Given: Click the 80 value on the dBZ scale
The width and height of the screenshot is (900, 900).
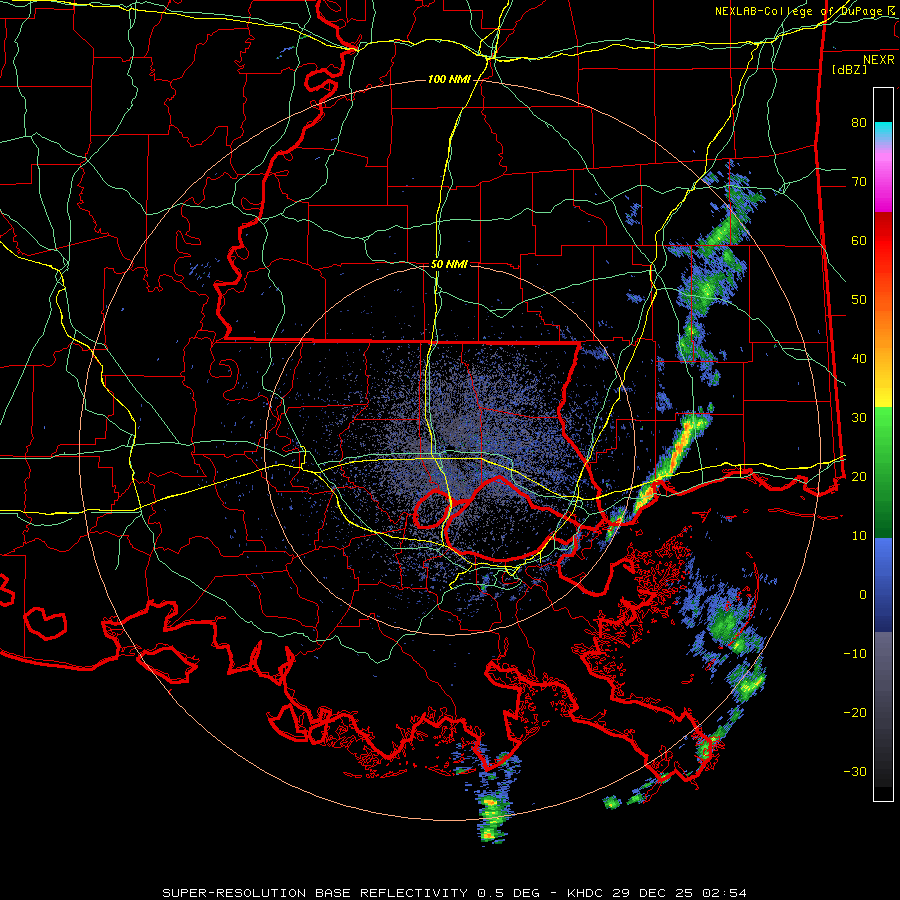Looking at the screenshot, I should [859, 123].
